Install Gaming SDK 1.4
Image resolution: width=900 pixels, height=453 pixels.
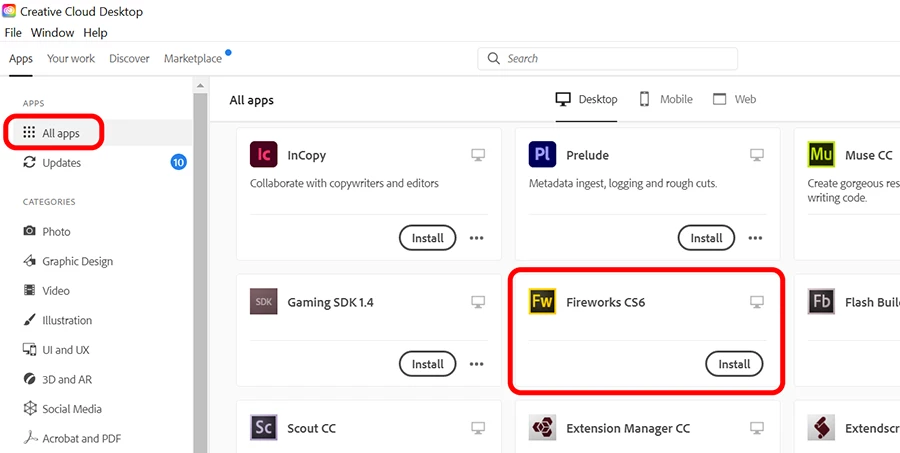(x=428, y=364)
